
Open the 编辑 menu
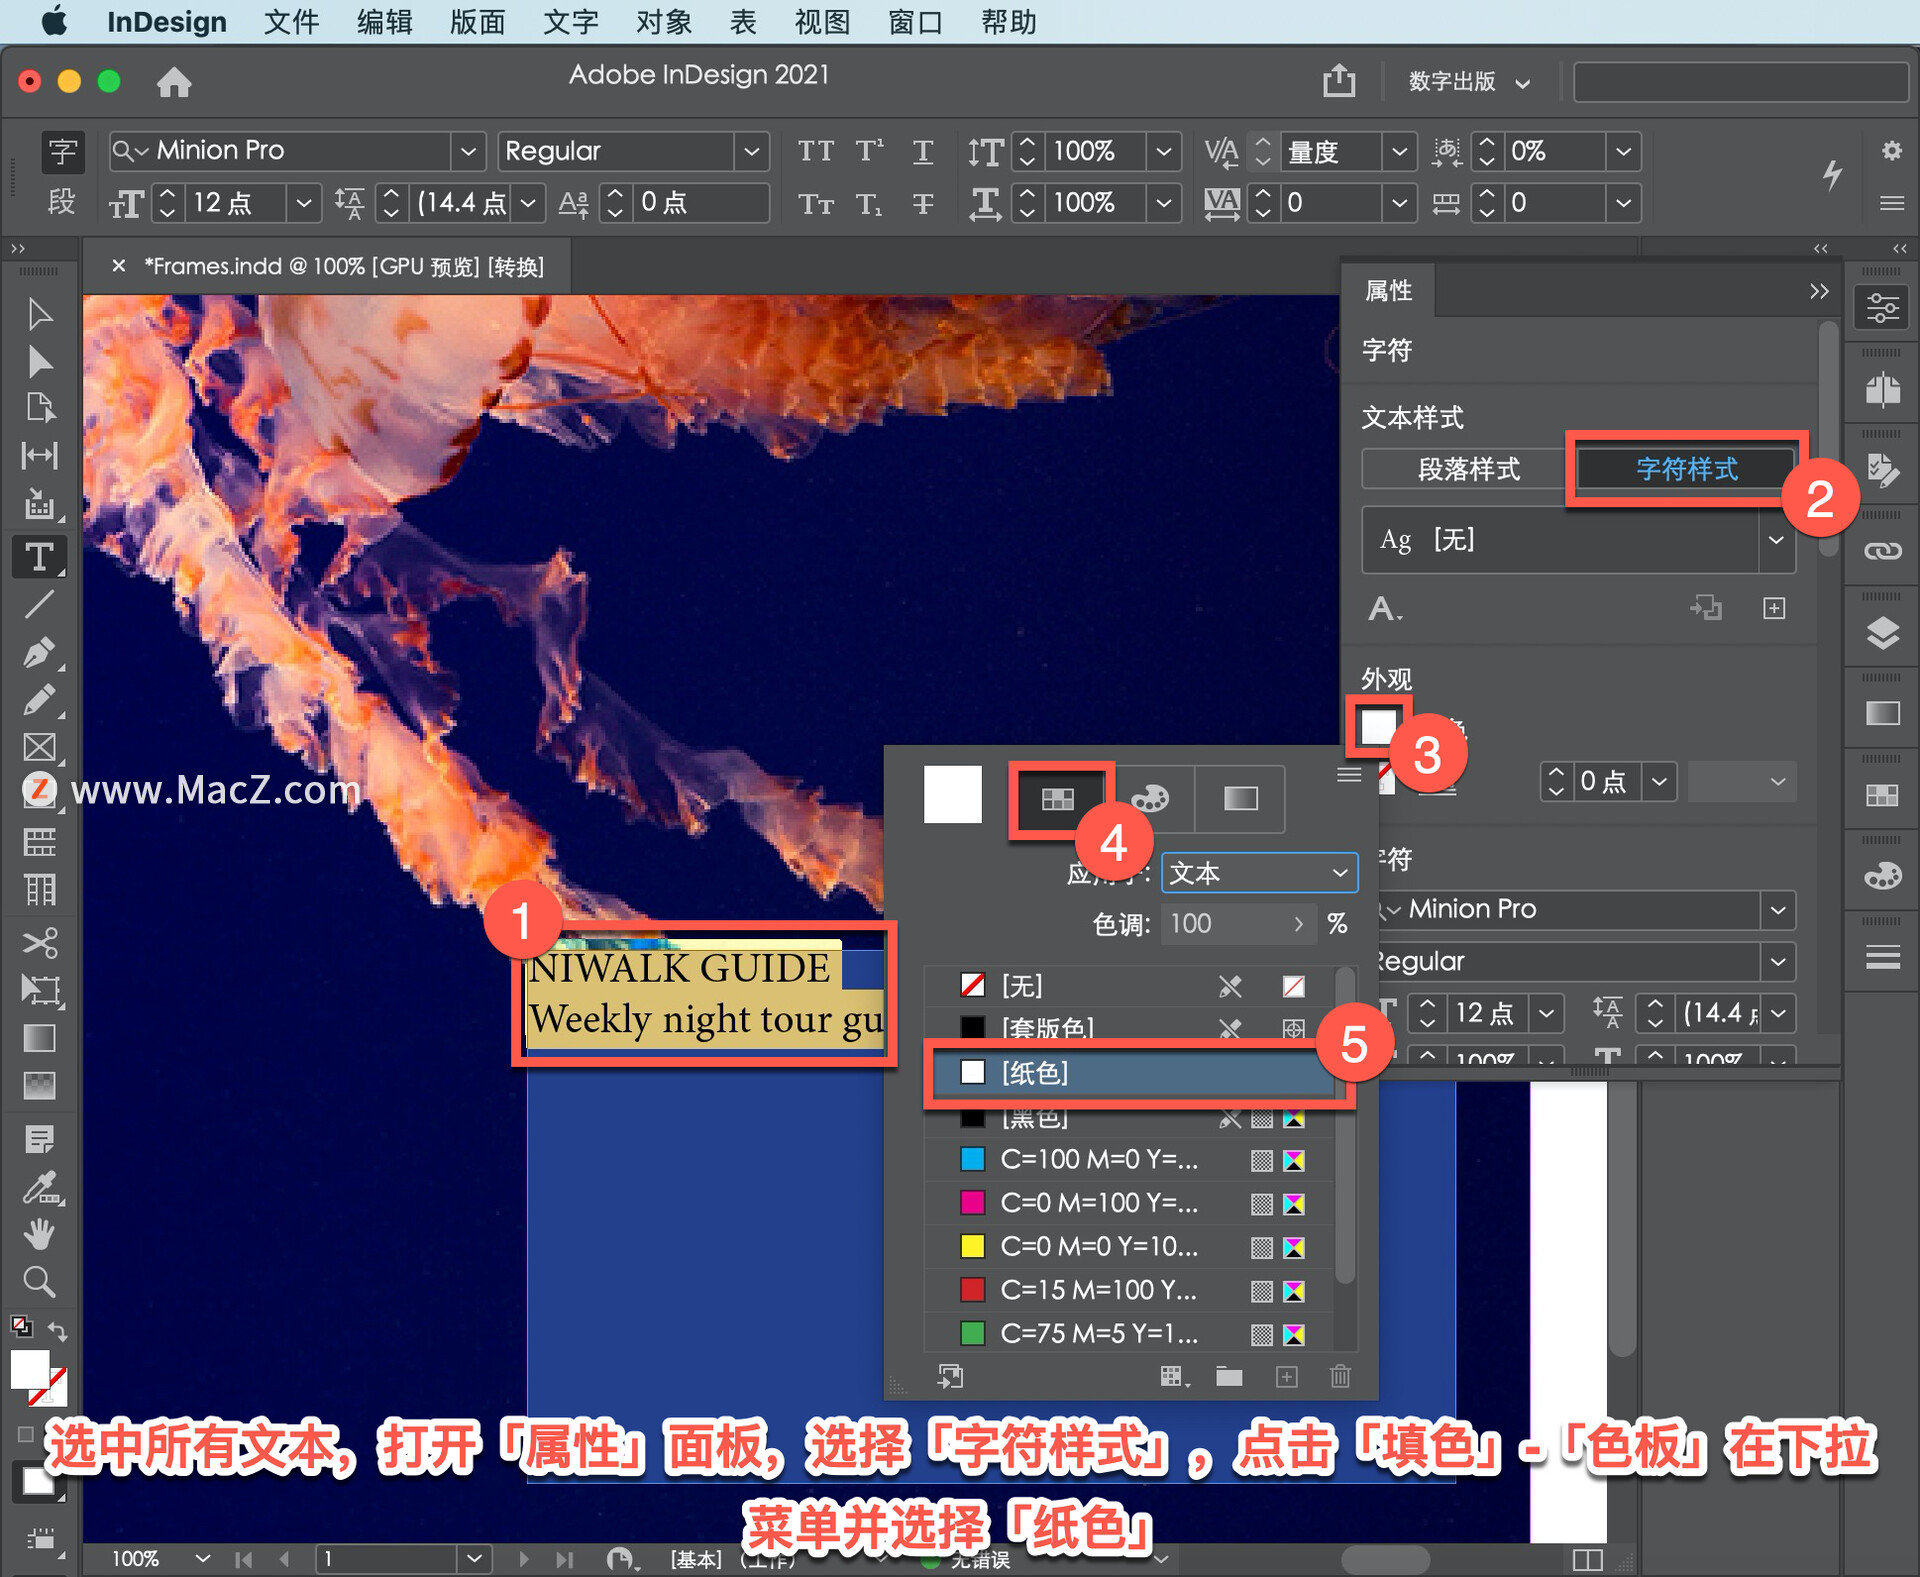(385, 22)
